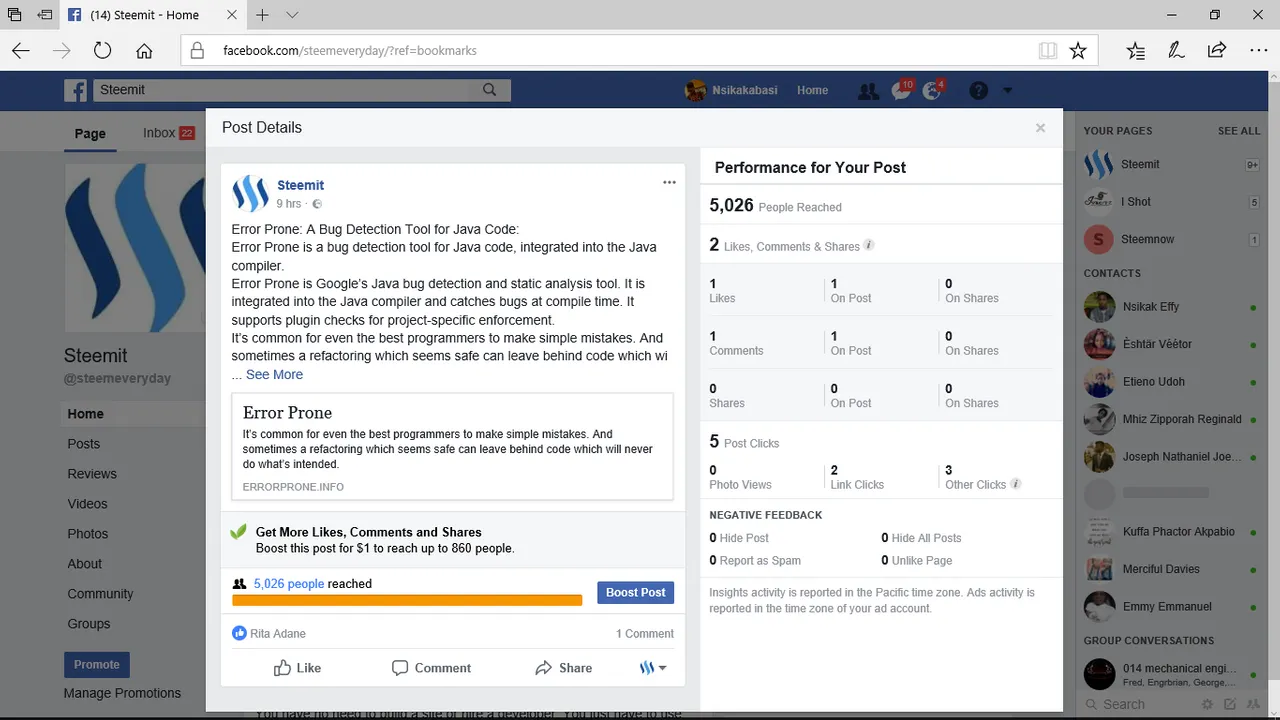
Task: Close the Post Details dialog
Action: (x=1040, y=128)
